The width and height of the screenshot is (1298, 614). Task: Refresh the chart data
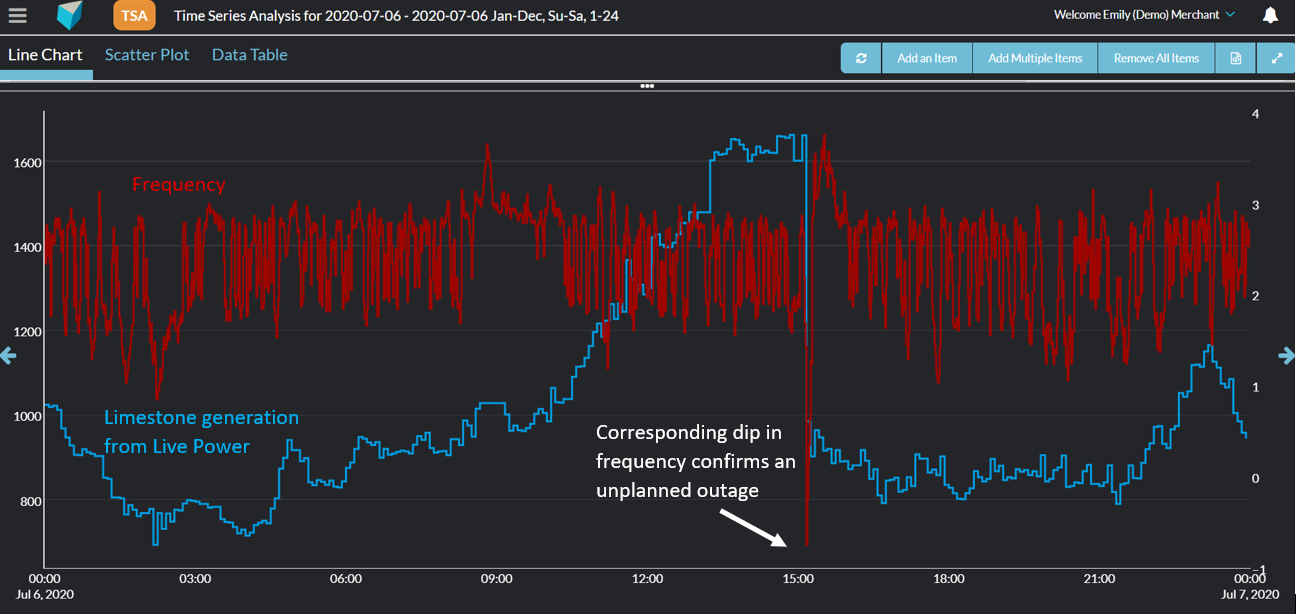pyautogui.click(x=861, y=58)
